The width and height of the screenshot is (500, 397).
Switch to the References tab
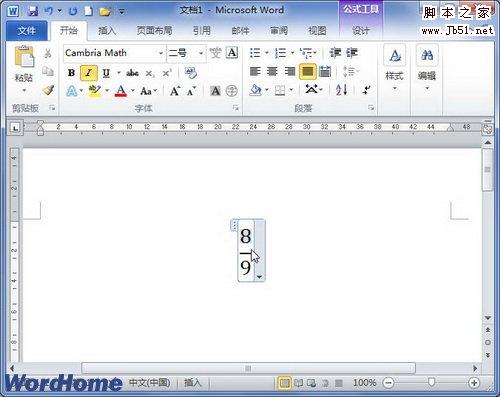pyautogui.click(x=202, y=31)
